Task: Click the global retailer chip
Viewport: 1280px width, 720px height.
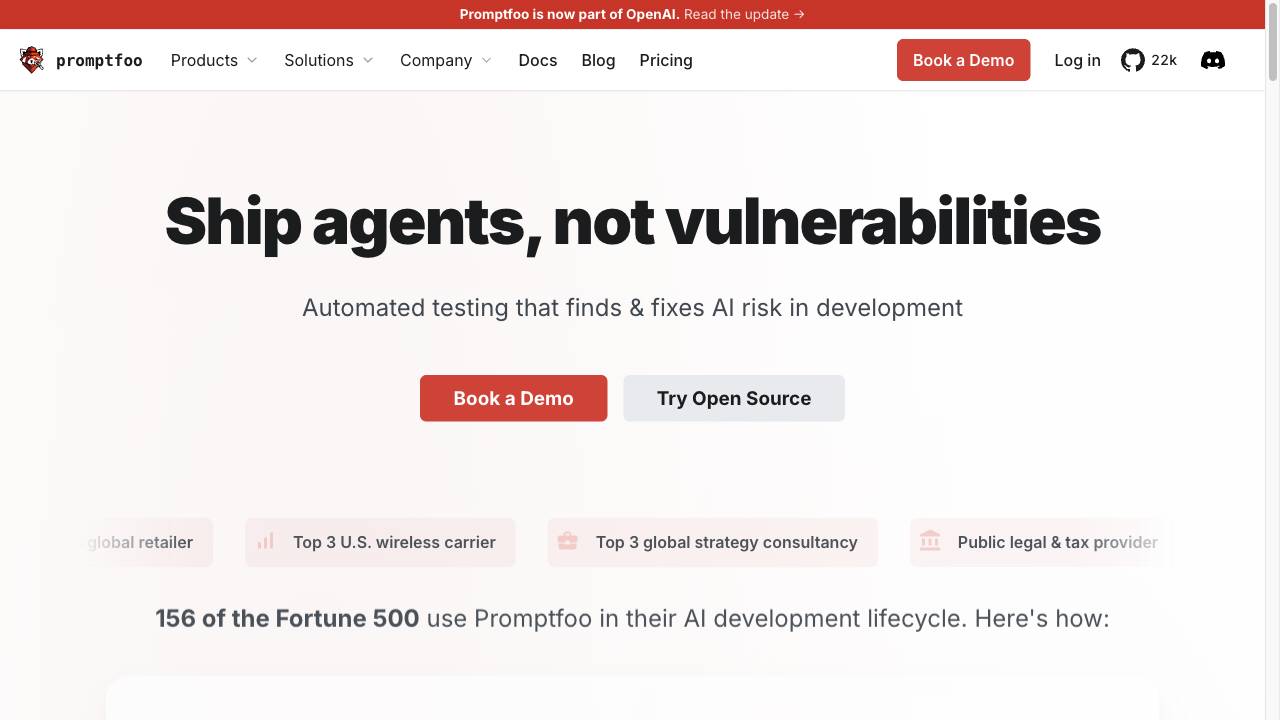Action: tap(148, 542)
